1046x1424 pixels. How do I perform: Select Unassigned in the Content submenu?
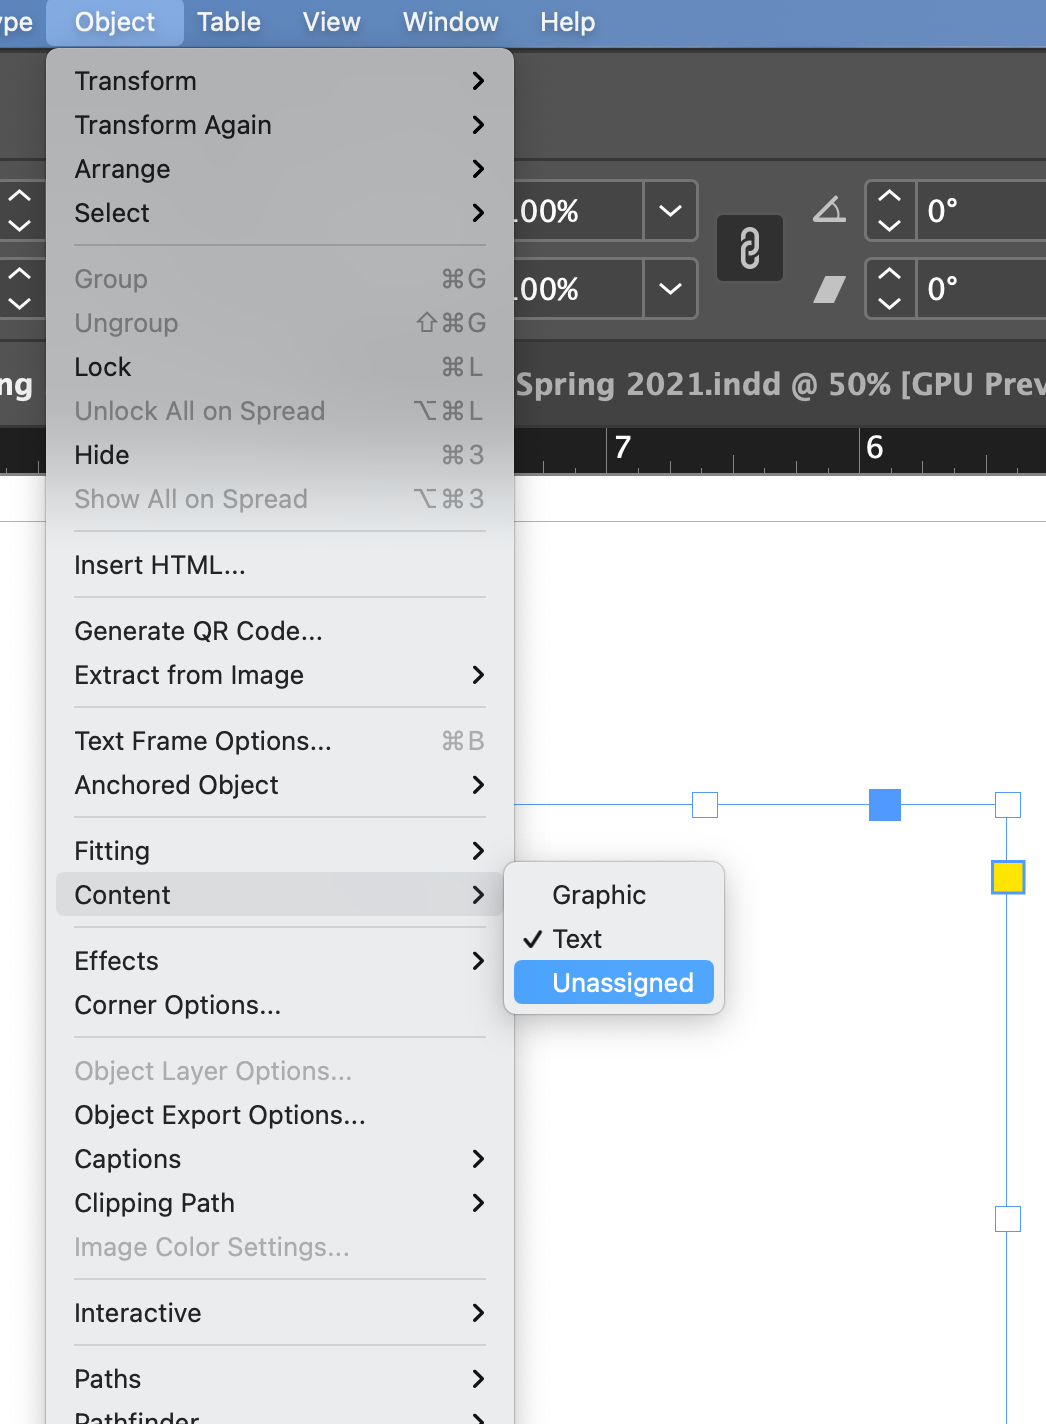(x=613, y=982)
